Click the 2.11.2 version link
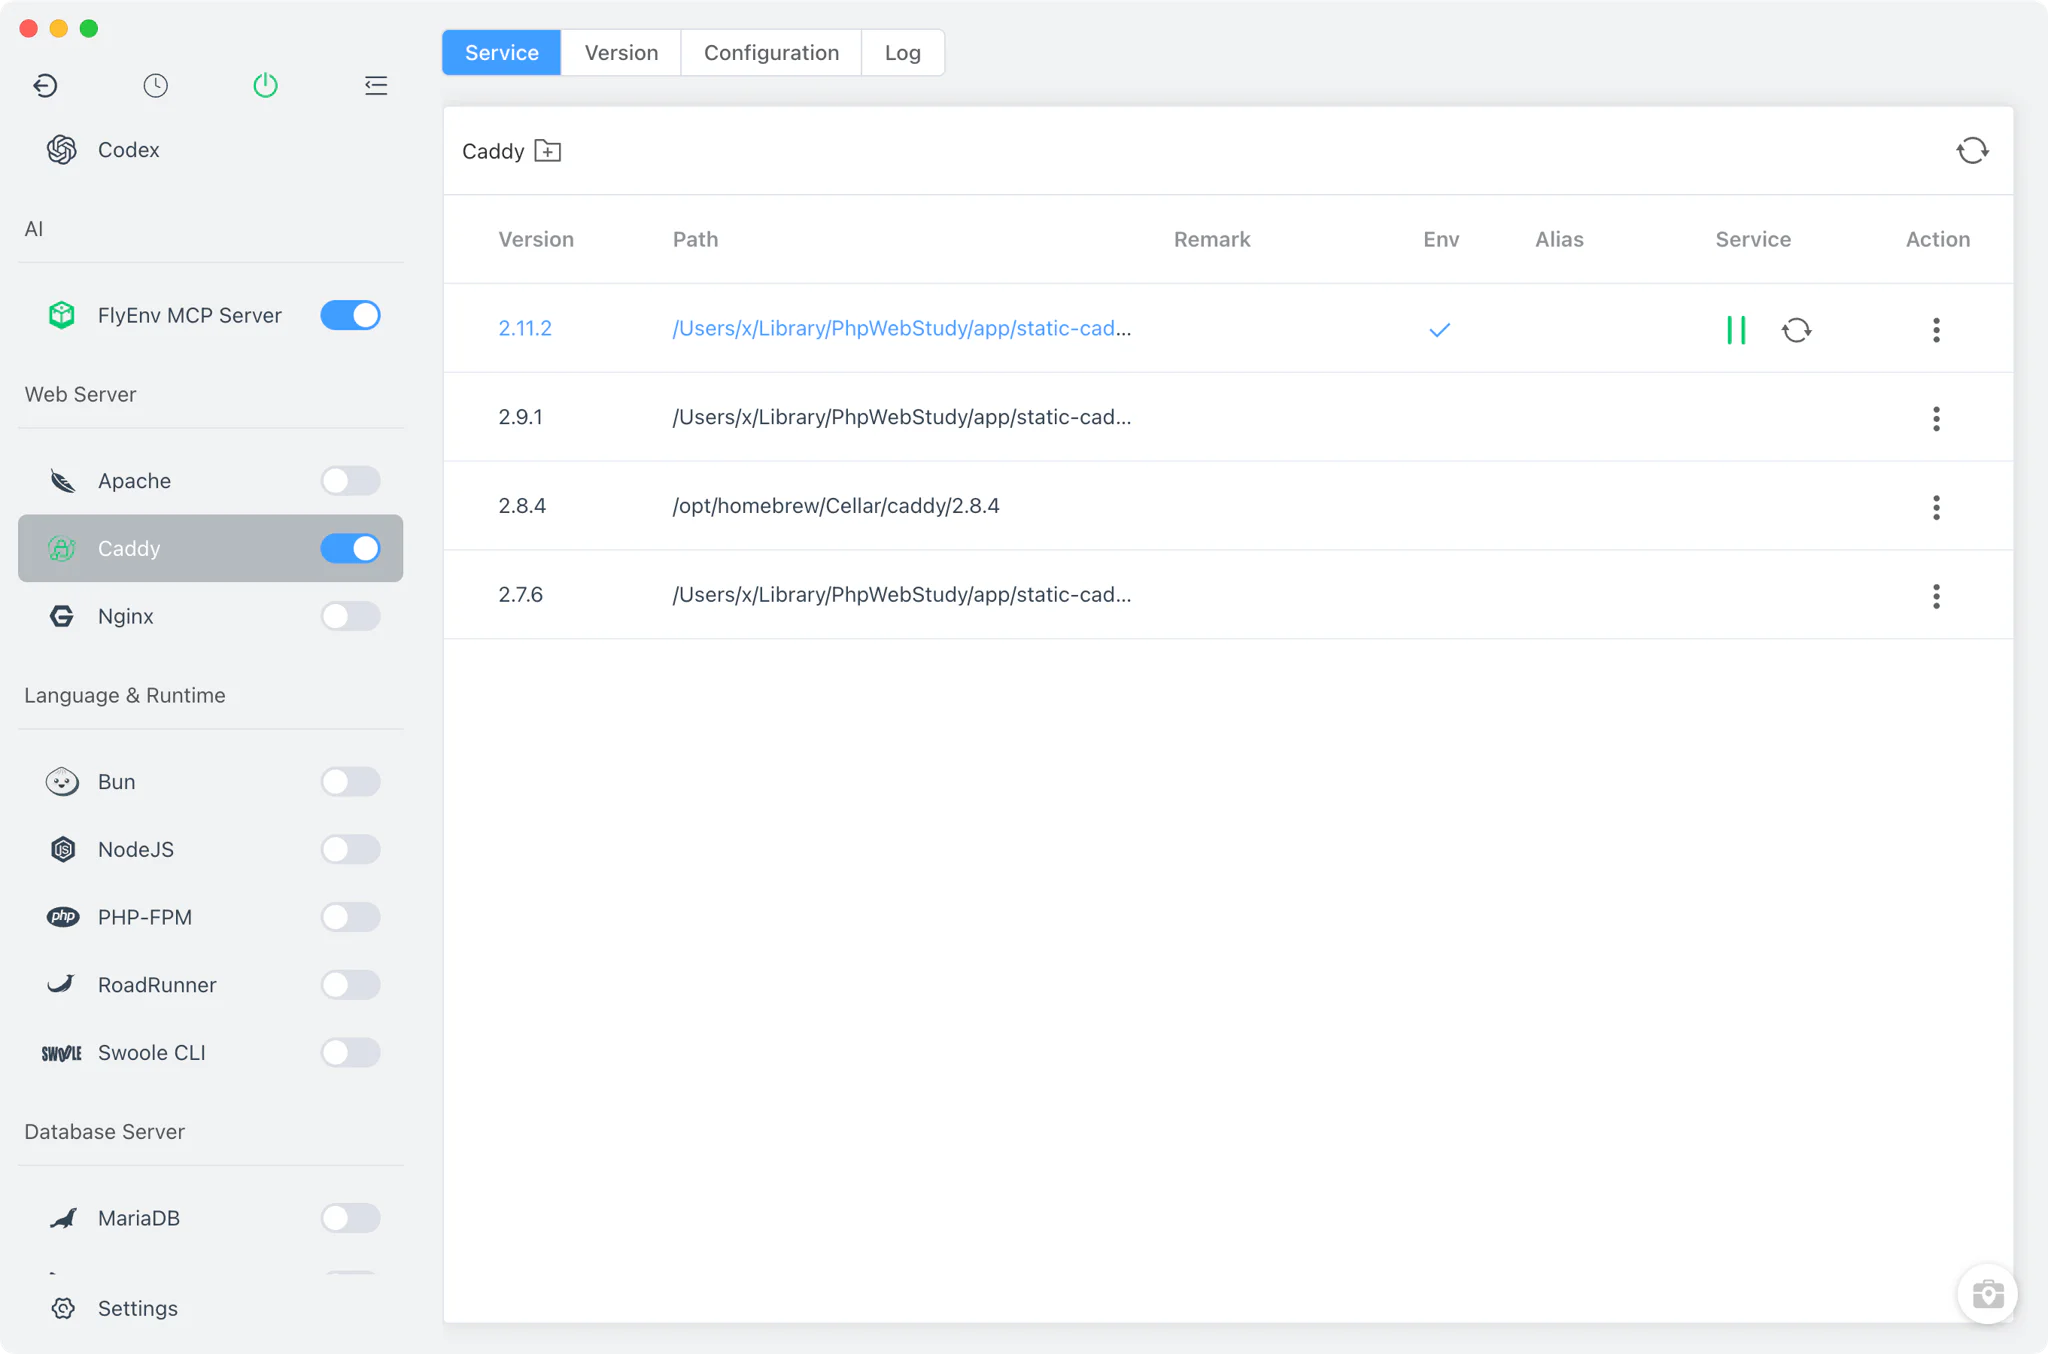This screenshot has height=1354, width=2048. click(525, 329)
